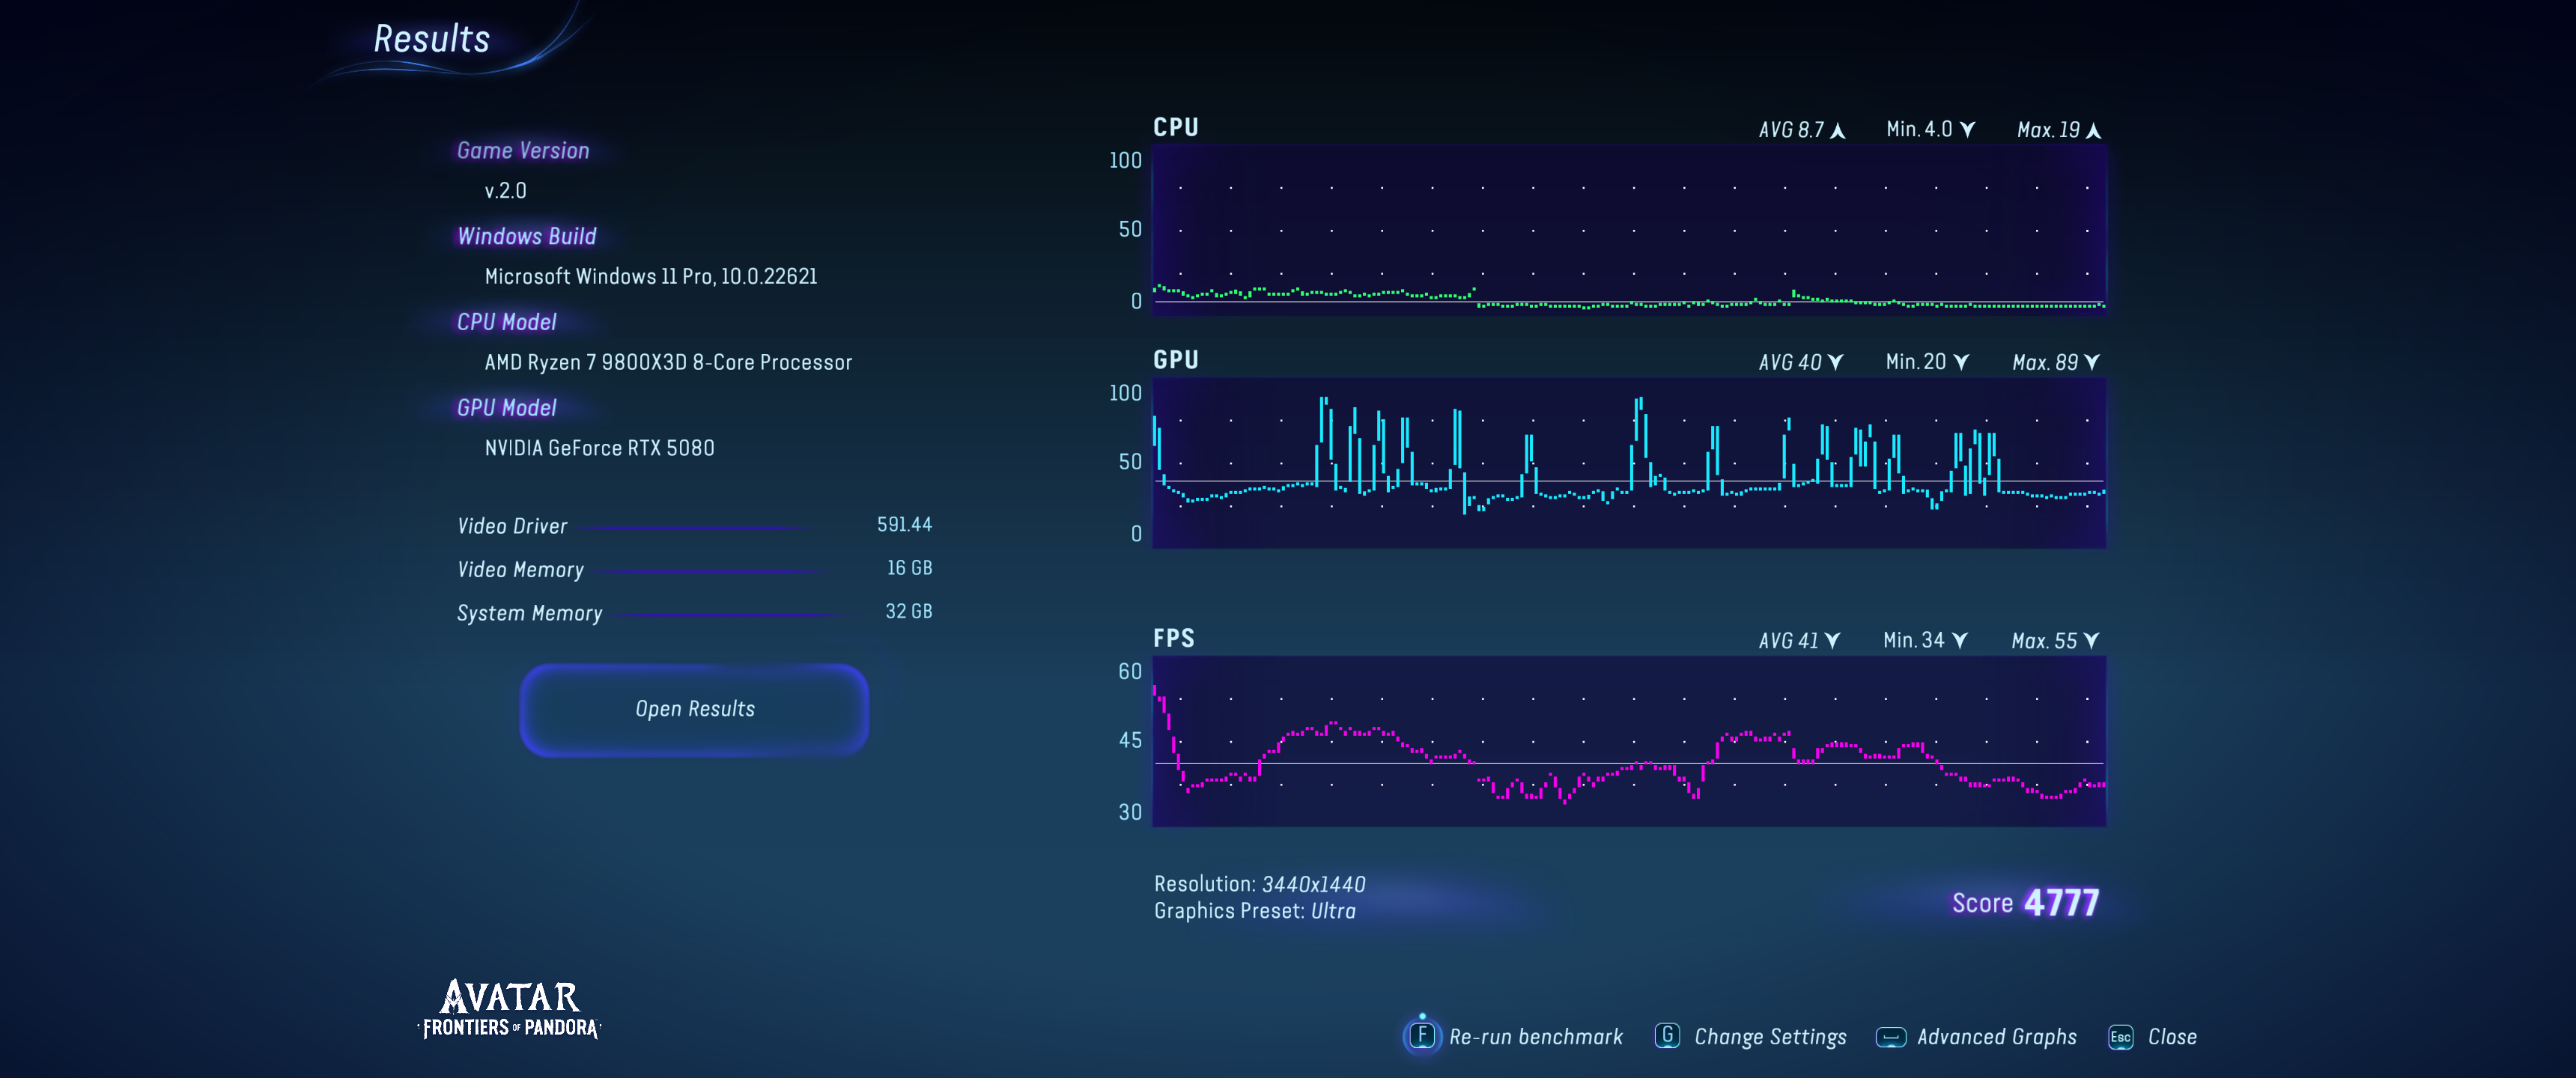The width and height of the screenshot is (2576, 1078).
Task: Open the benchmark results file
Action: 694,709
